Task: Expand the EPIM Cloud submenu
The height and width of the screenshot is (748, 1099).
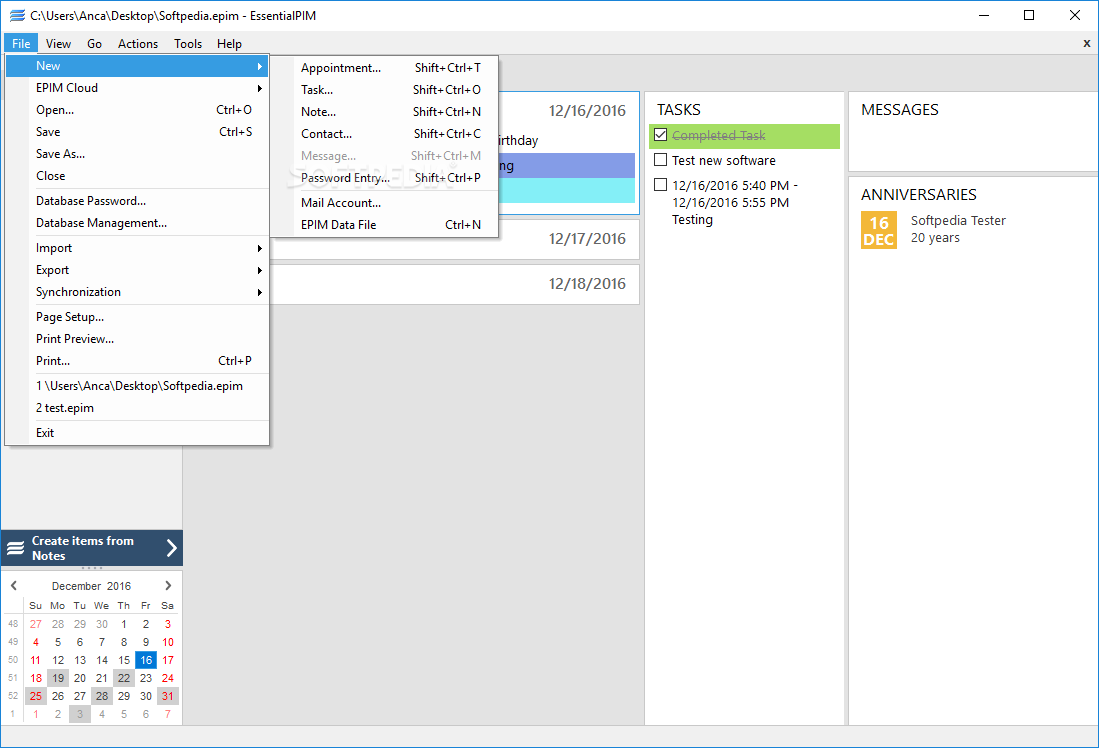Action: [137, 88]
